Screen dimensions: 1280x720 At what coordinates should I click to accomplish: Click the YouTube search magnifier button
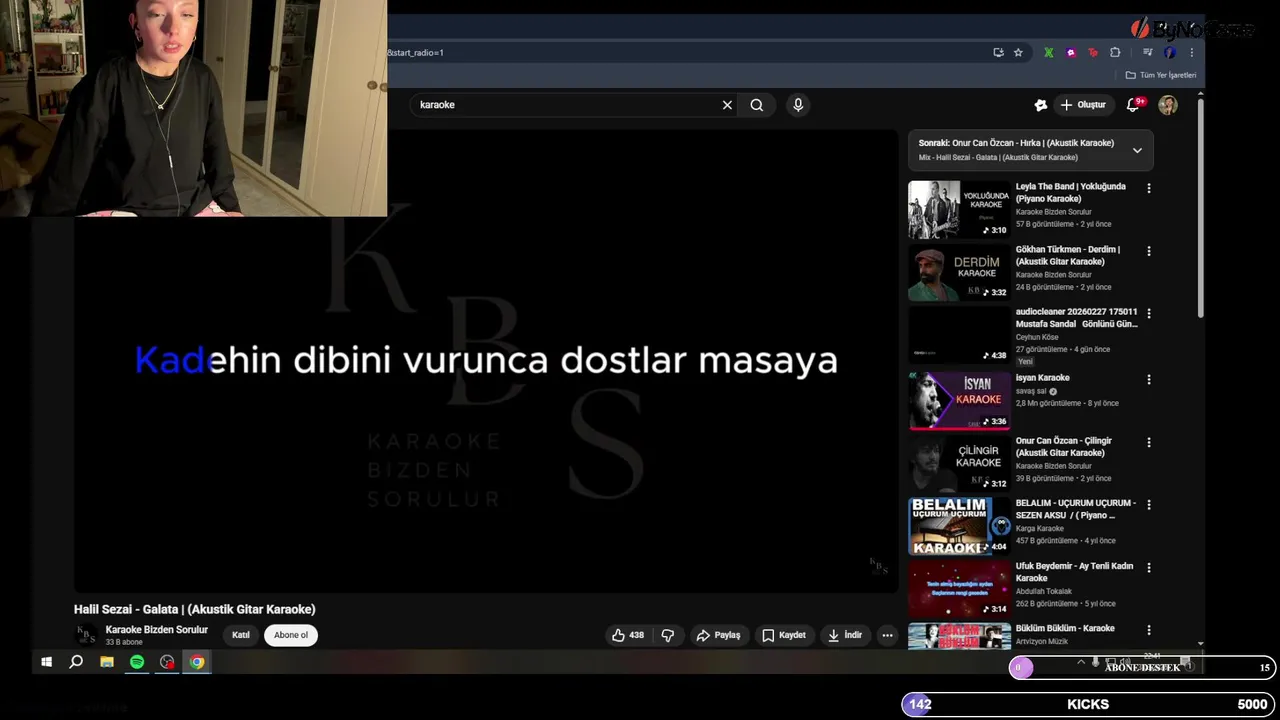757,105
